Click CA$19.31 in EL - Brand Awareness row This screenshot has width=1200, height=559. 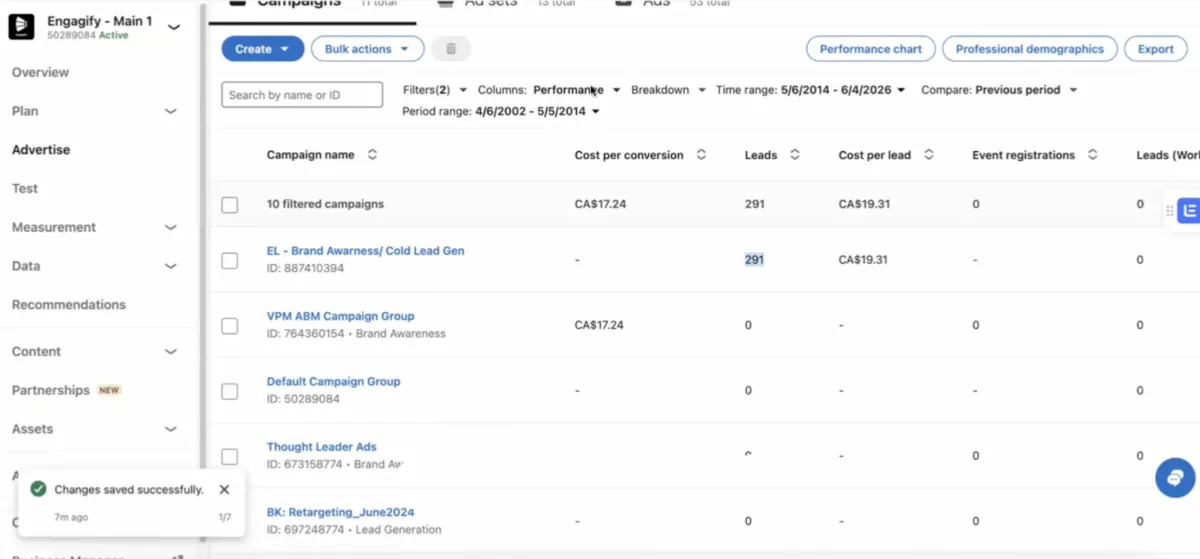point(864,260)
